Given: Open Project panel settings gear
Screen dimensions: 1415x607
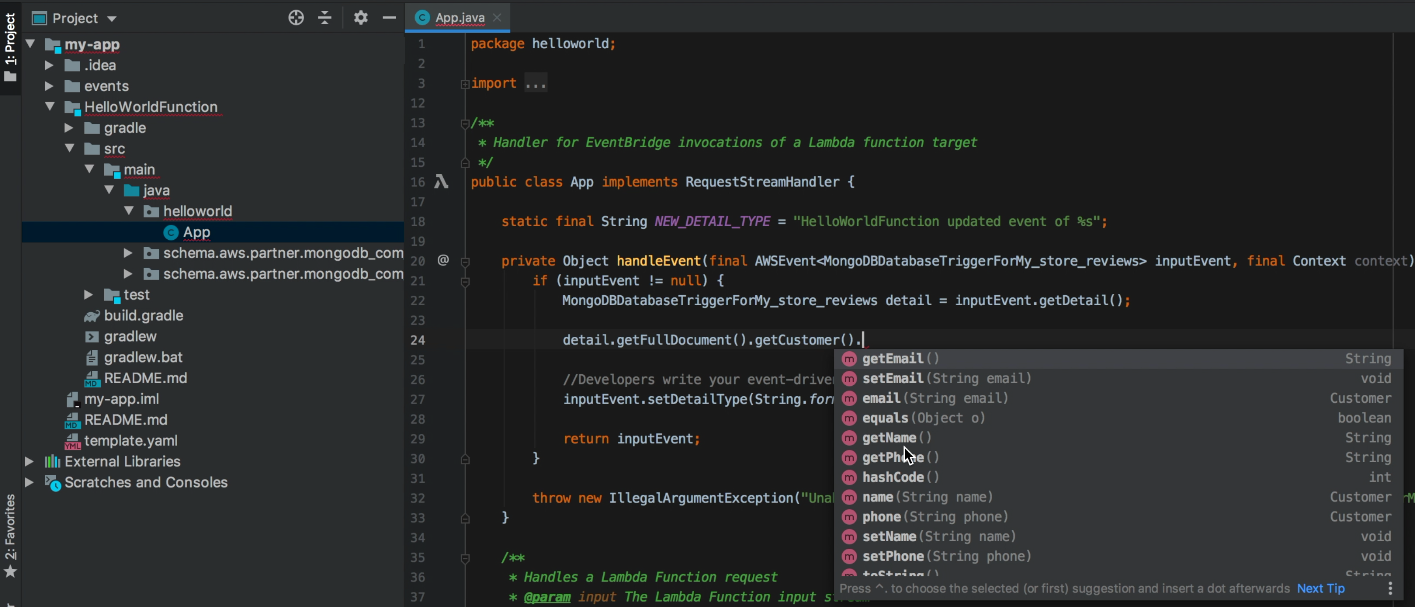Looking at the screenshot, I should click(361, 18).
